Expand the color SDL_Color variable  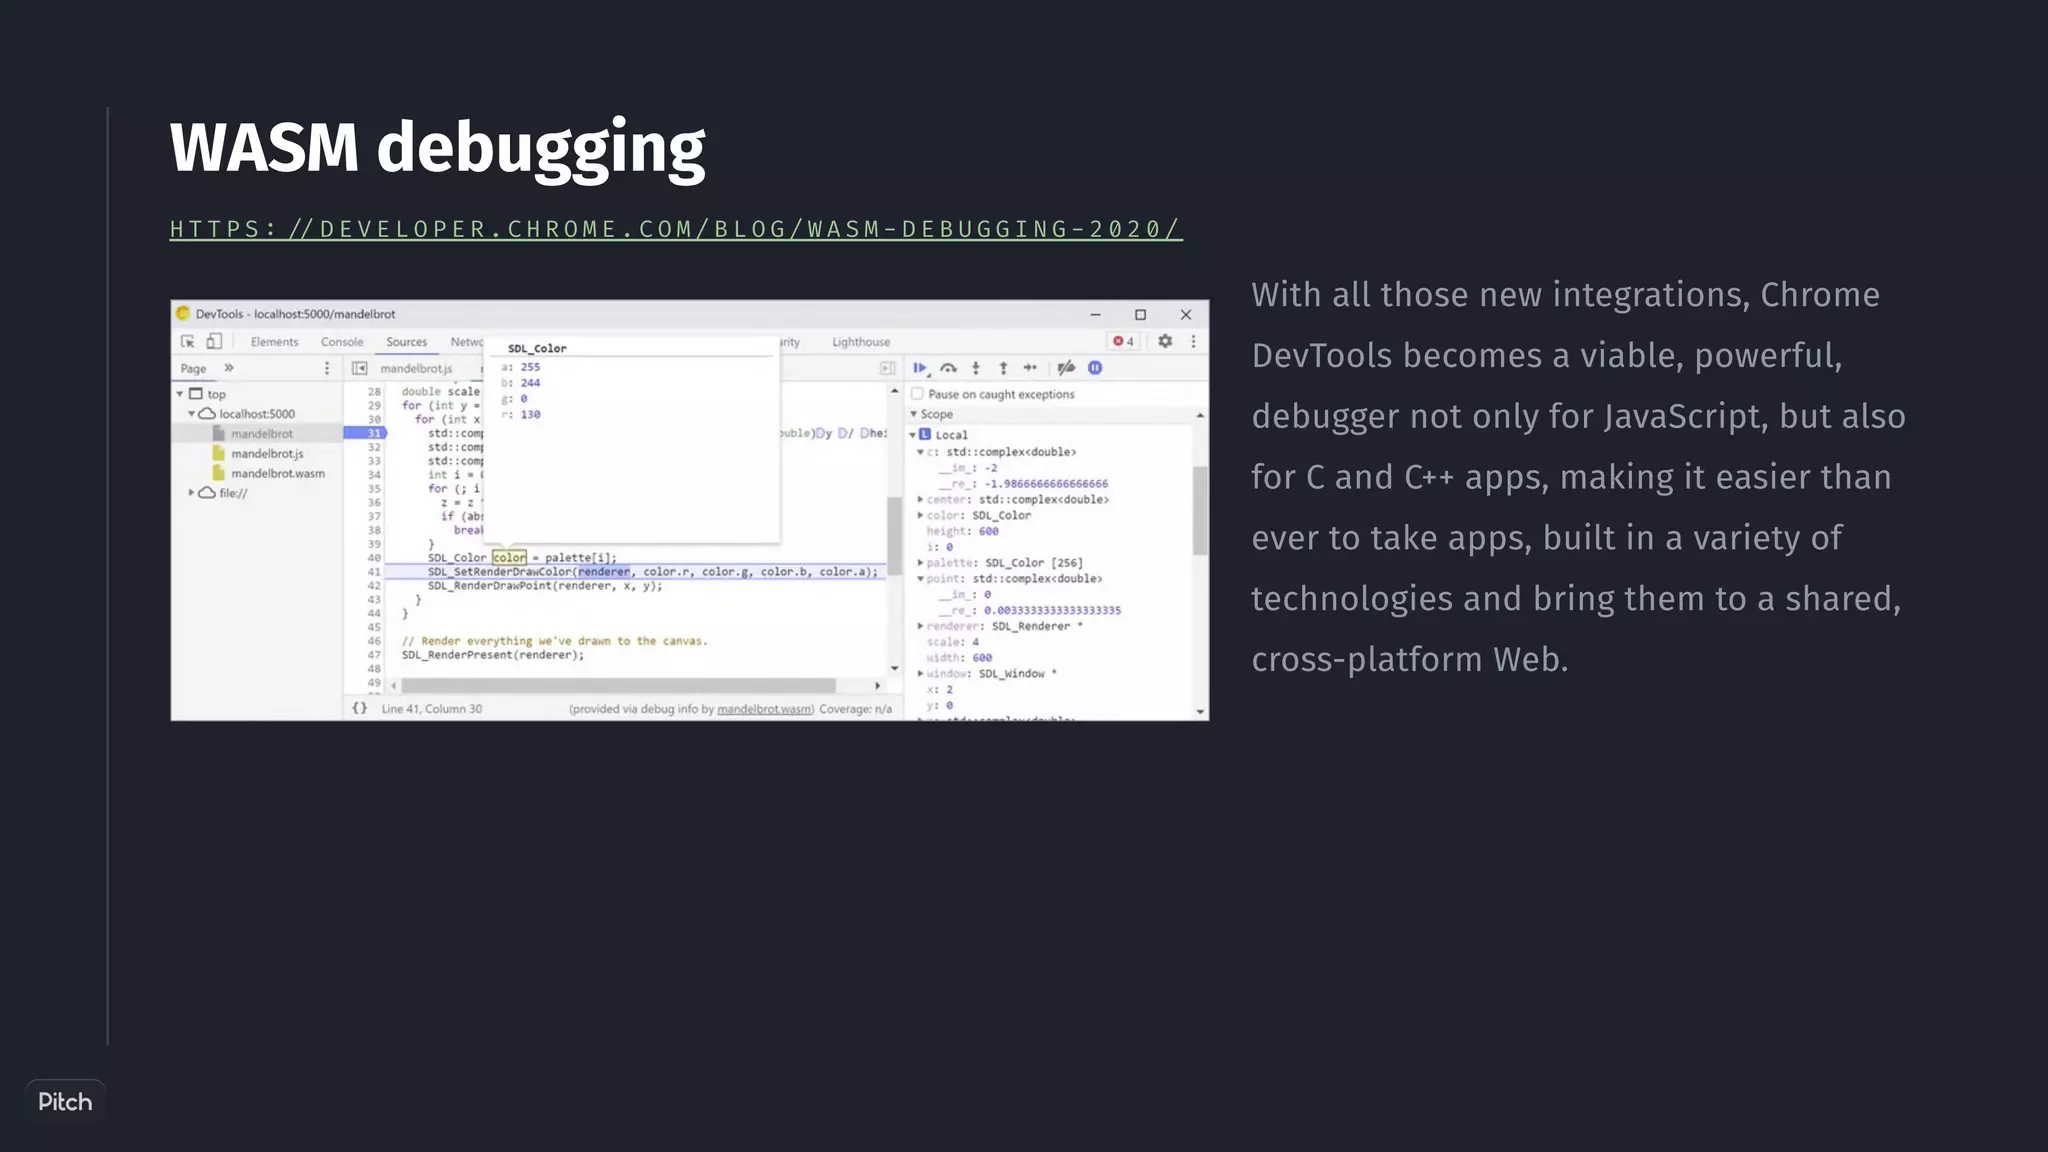tap(920, 515)
